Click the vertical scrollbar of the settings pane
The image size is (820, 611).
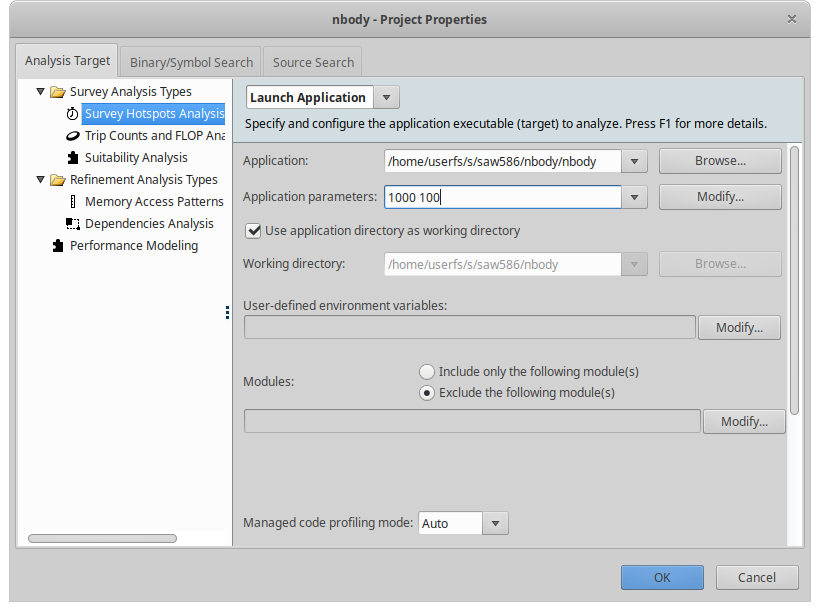click(x=794, y=280)
